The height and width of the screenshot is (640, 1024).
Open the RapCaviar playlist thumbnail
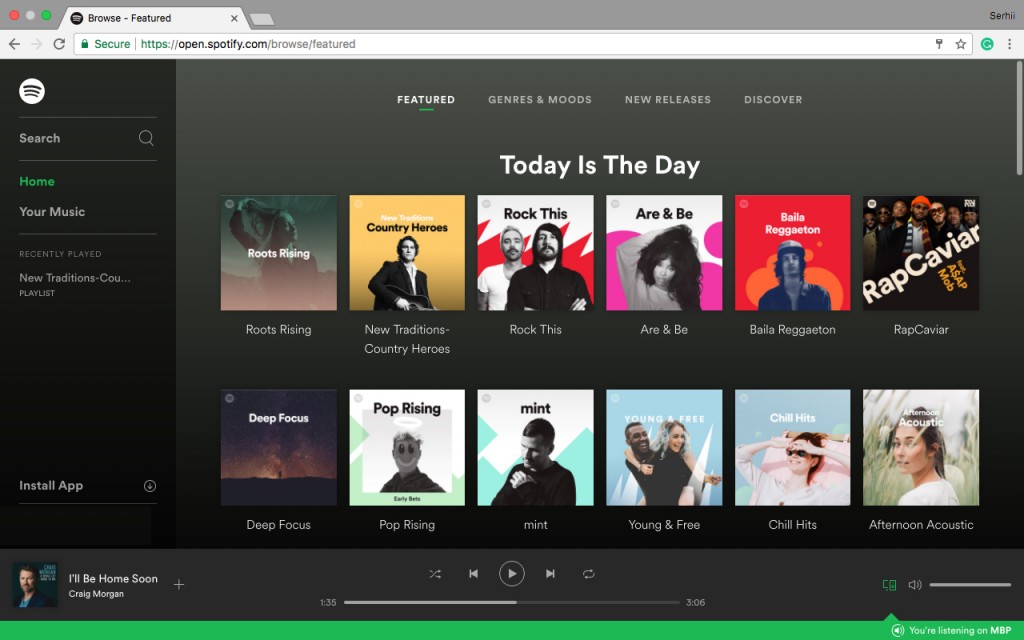[920, 252]
